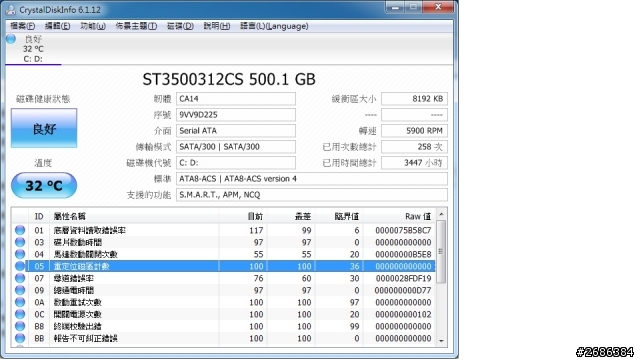640x360 pixels.
Task: Click status circle for attribute 04 row
Action: (x=20, y=254)
